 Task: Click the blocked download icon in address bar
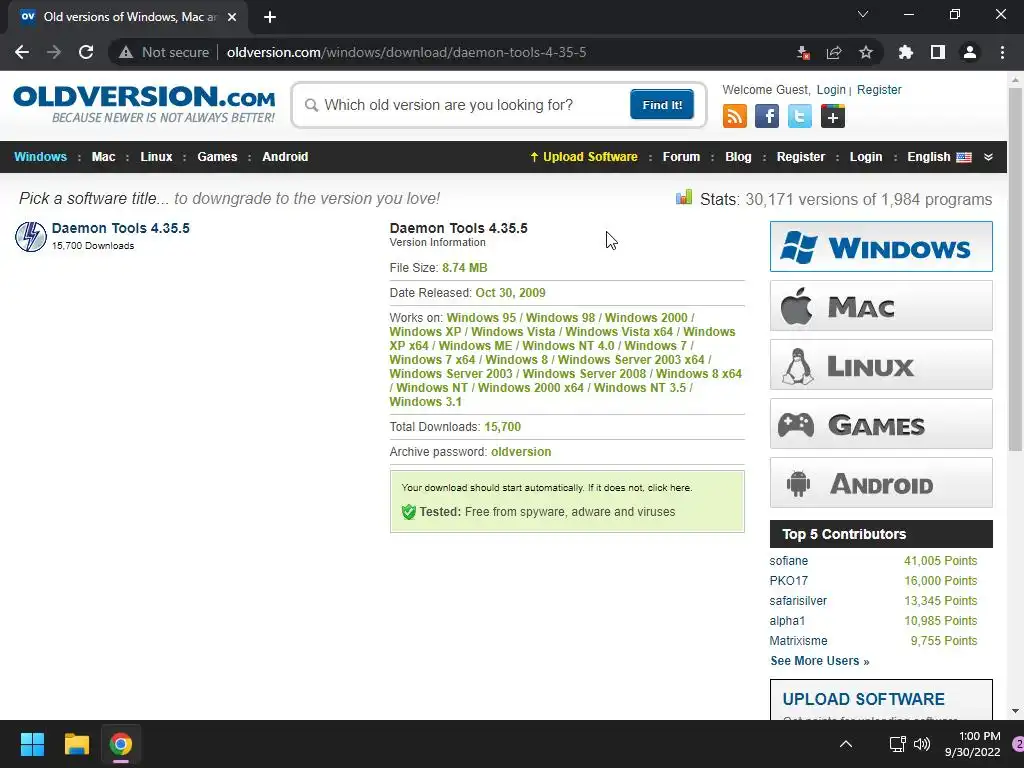tap(803, 52)
